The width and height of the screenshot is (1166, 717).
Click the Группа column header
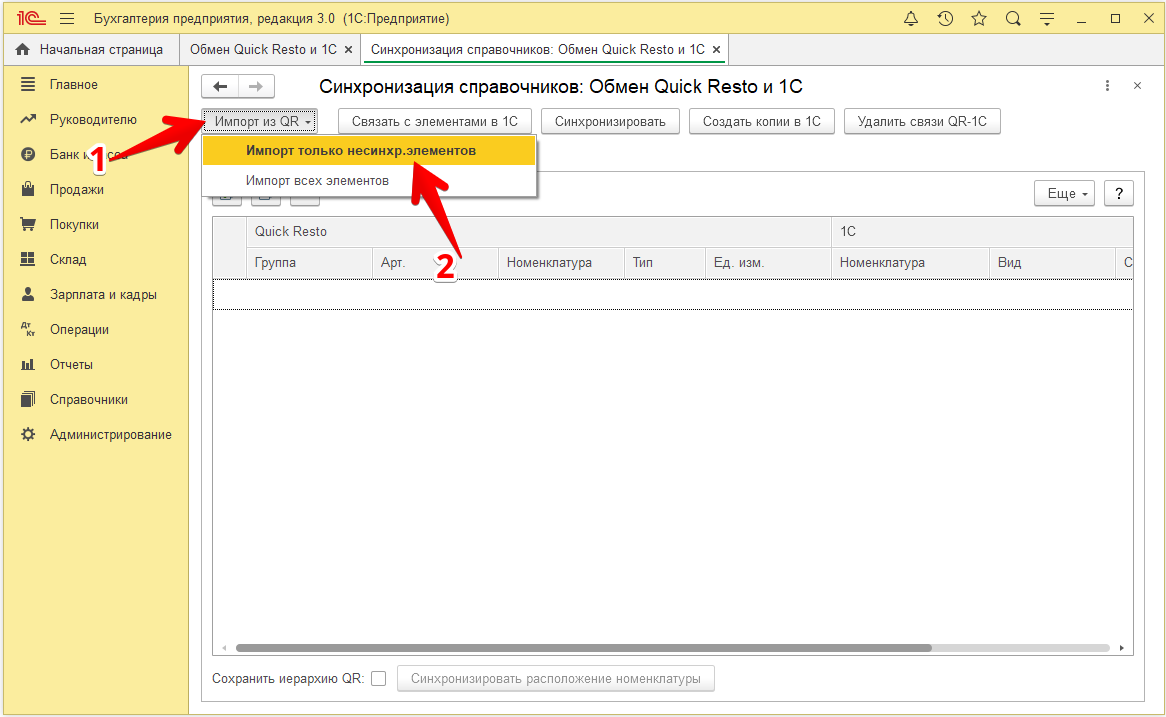click(309, 263)
